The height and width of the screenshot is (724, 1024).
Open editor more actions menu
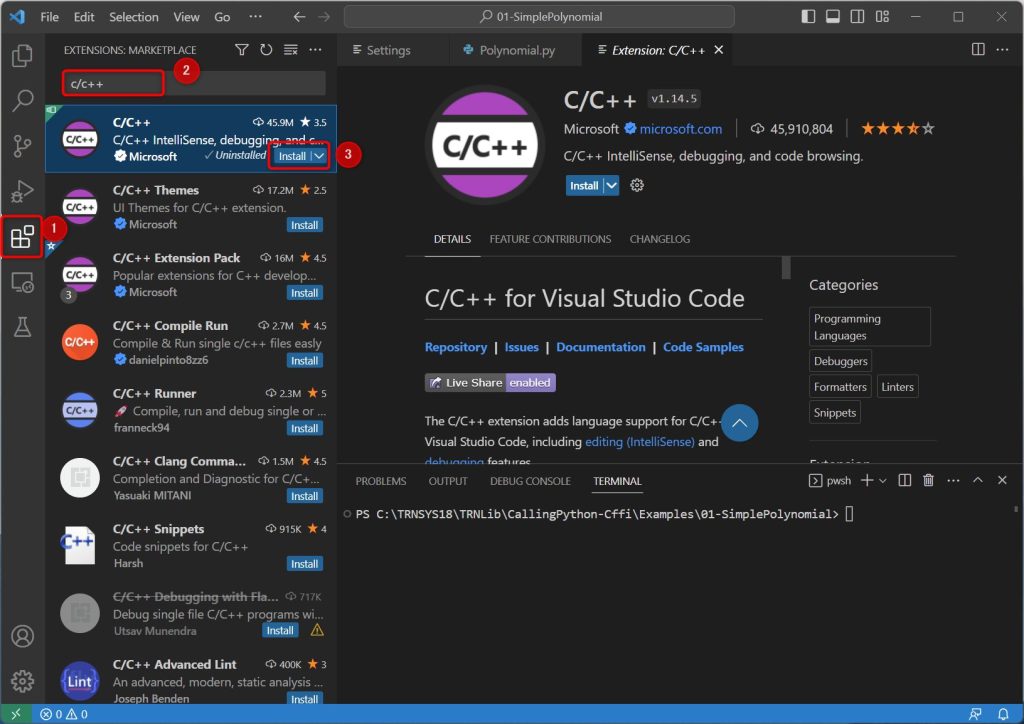(x=1002, y=50)
